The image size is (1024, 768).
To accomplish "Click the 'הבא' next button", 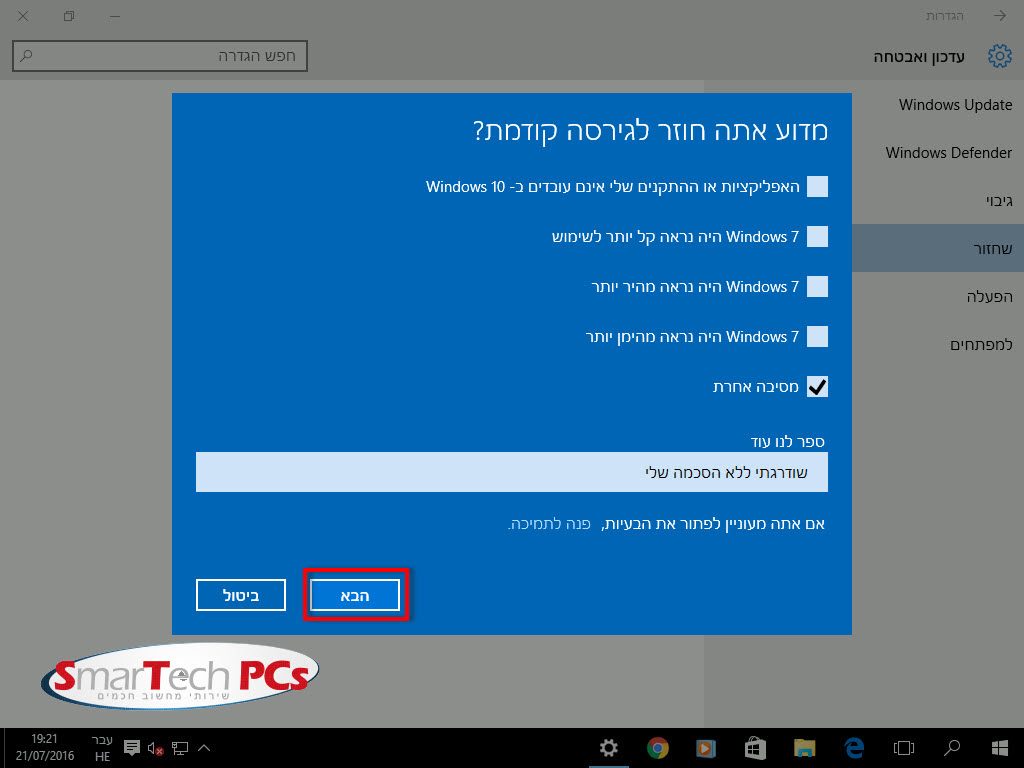I will coord(355,595).
